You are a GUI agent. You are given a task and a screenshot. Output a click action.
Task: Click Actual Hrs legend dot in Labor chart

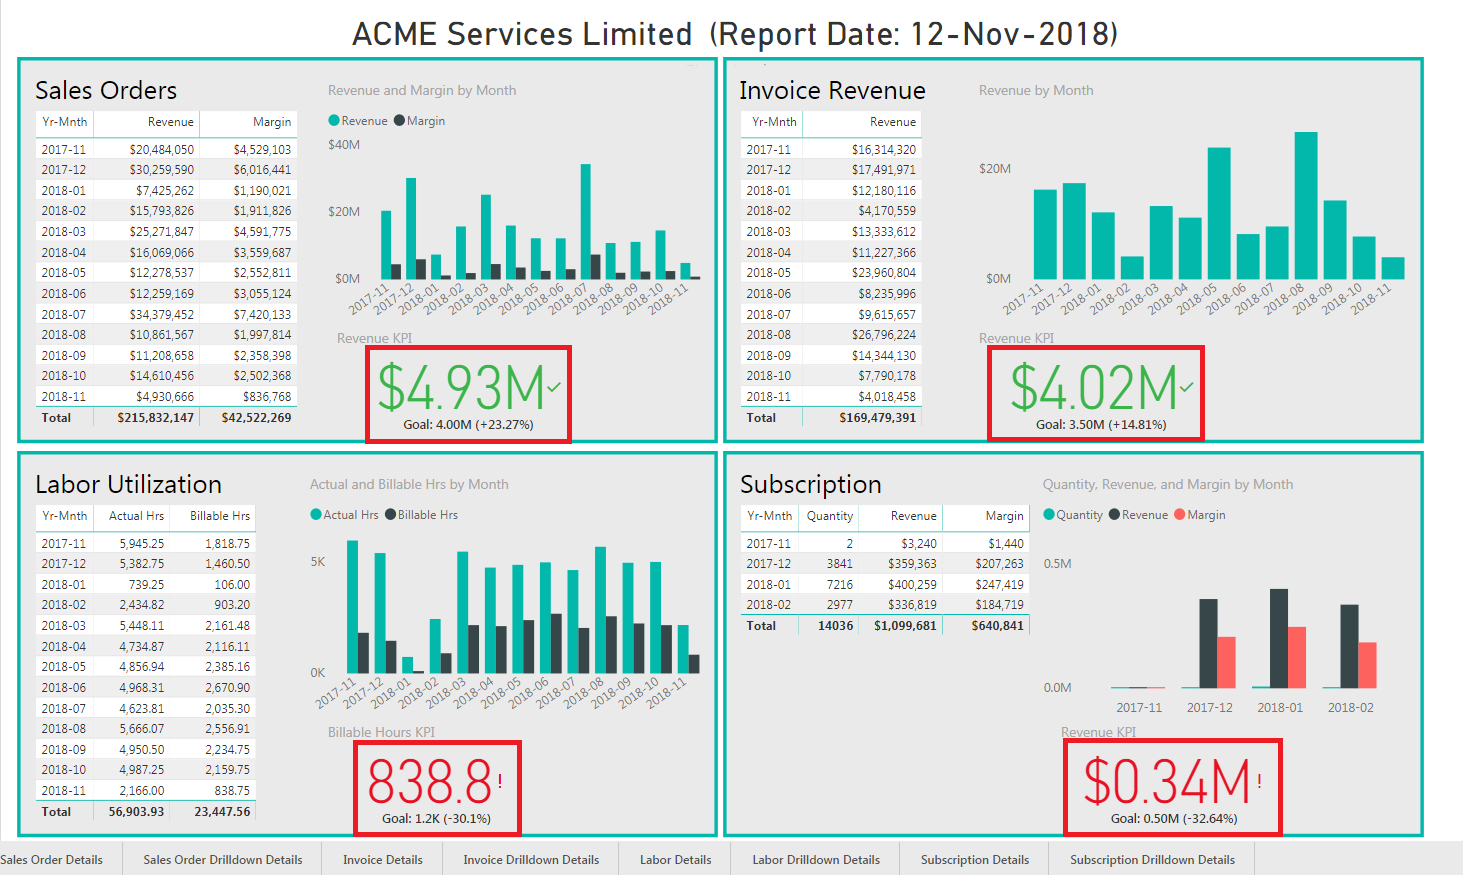316,515
